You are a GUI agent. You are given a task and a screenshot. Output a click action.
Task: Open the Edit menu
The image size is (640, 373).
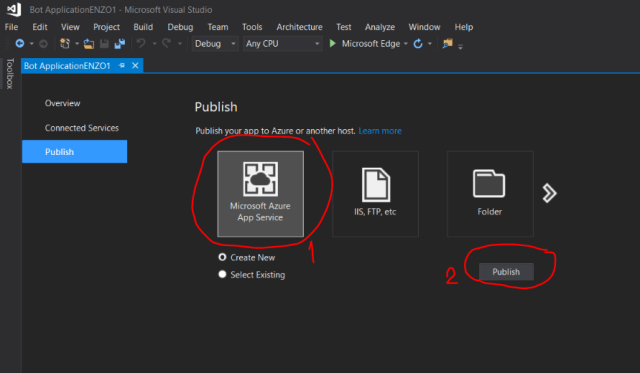point(40,27)
